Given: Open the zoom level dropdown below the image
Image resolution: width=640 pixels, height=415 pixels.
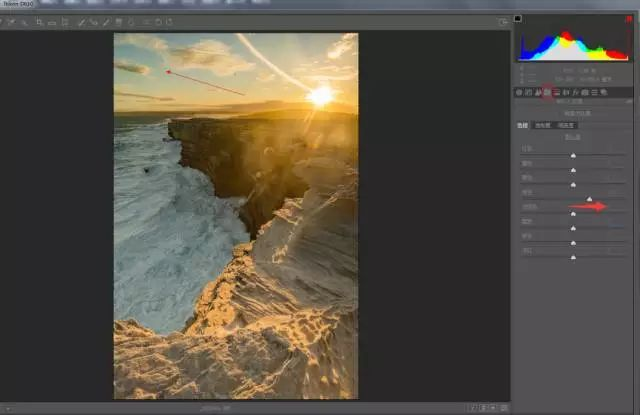Looking at the screenshot, I should (x=220, y=408).
